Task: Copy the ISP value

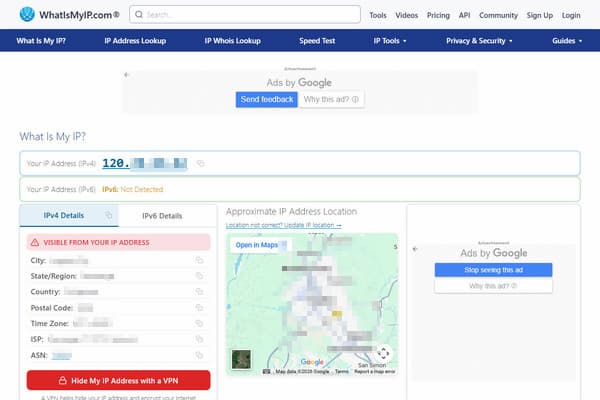Action: point(199,339)
